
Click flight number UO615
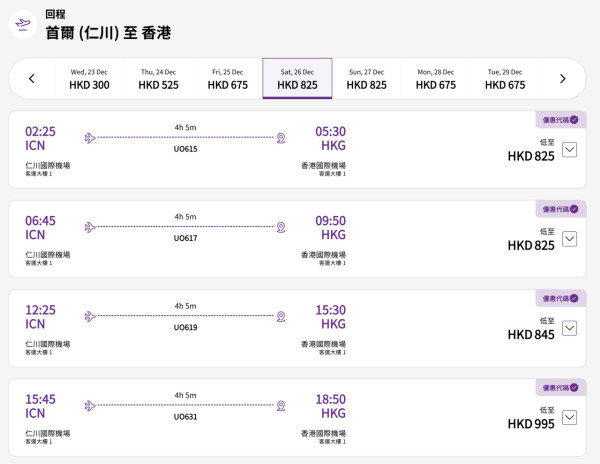(186, 149)
